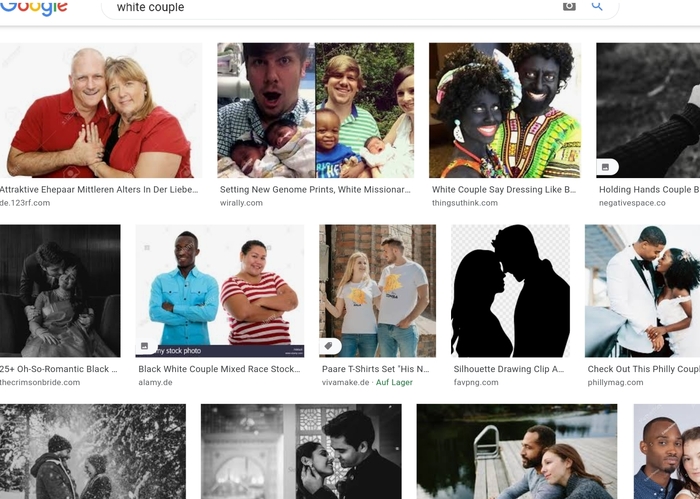This screenshot has width=700, height=499.
Task: Click the 'Black White Couple Mixed Race Stock' title
Action: pyautogui.click(x=219, y=369)
